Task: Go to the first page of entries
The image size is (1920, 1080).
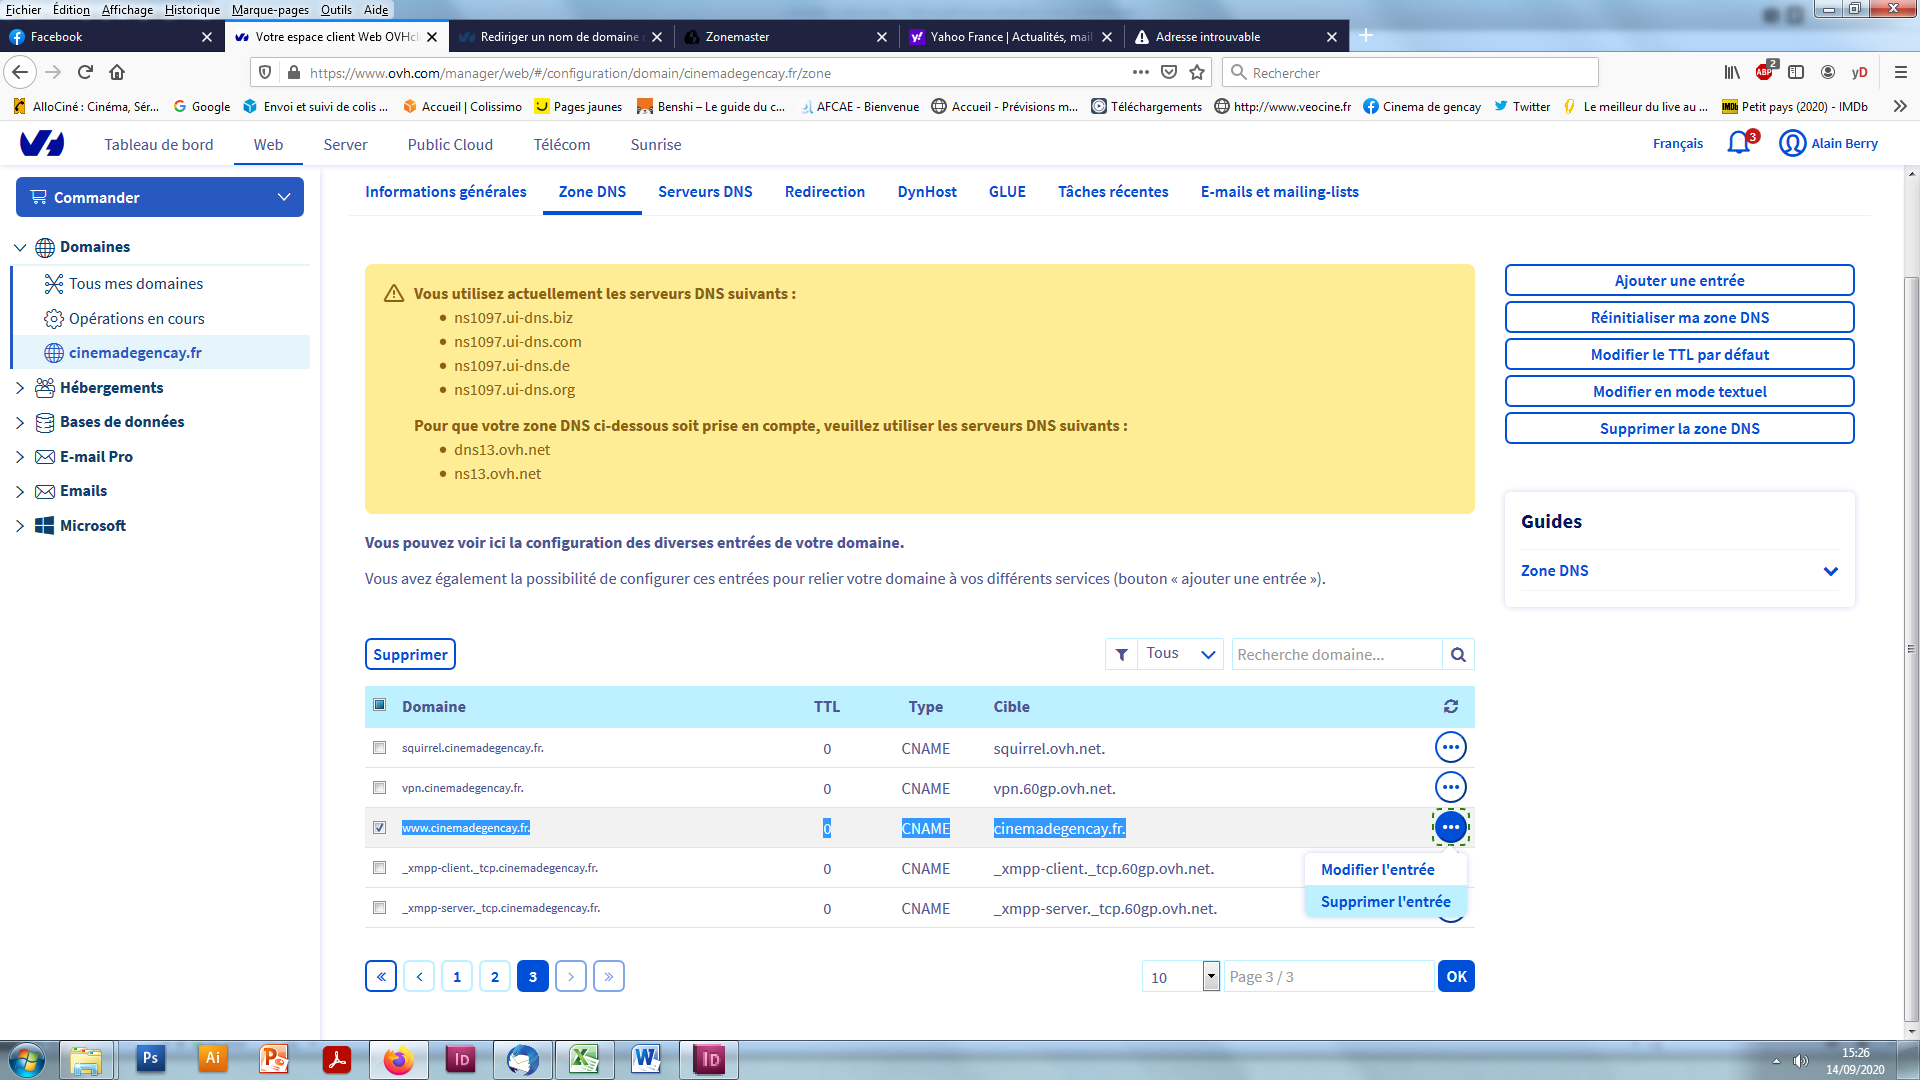Action: coord(381,977)
